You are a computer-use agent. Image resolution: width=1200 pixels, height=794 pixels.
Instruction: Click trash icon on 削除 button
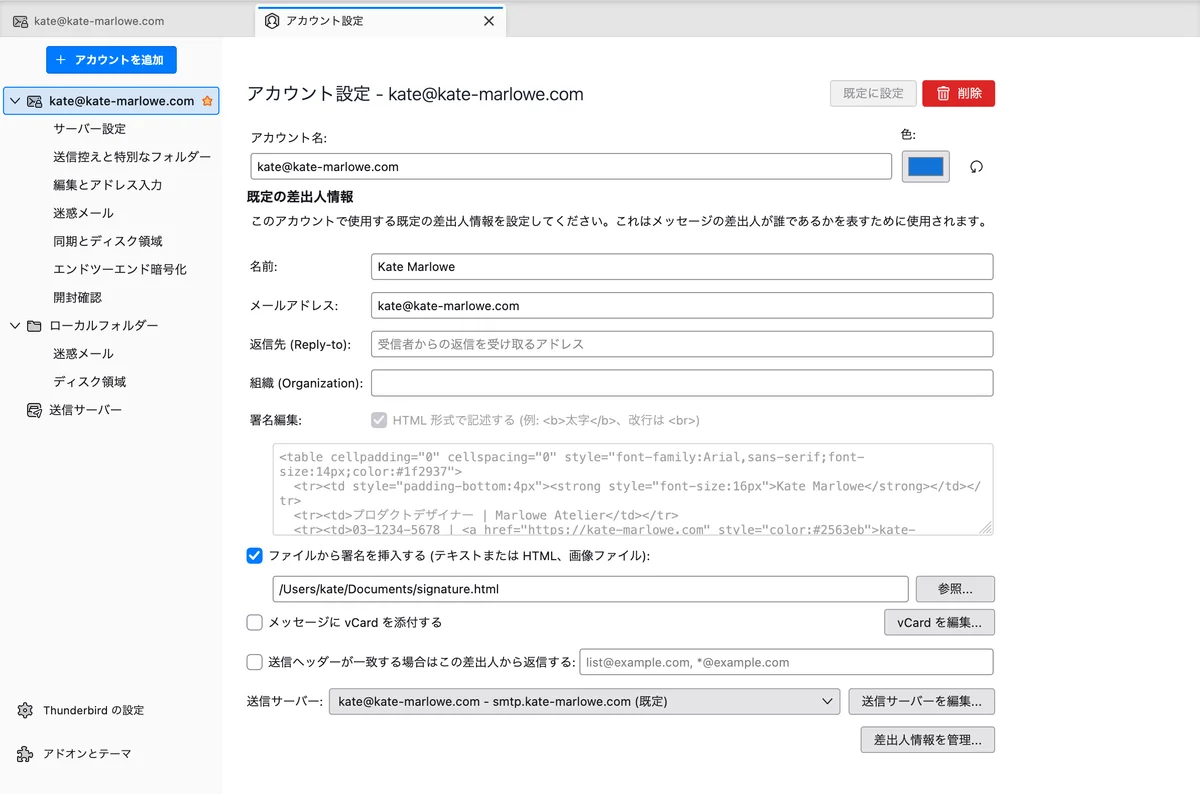942,93
